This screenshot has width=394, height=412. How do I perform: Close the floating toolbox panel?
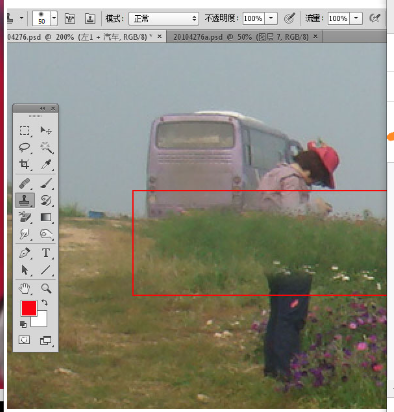pos(53,108)
